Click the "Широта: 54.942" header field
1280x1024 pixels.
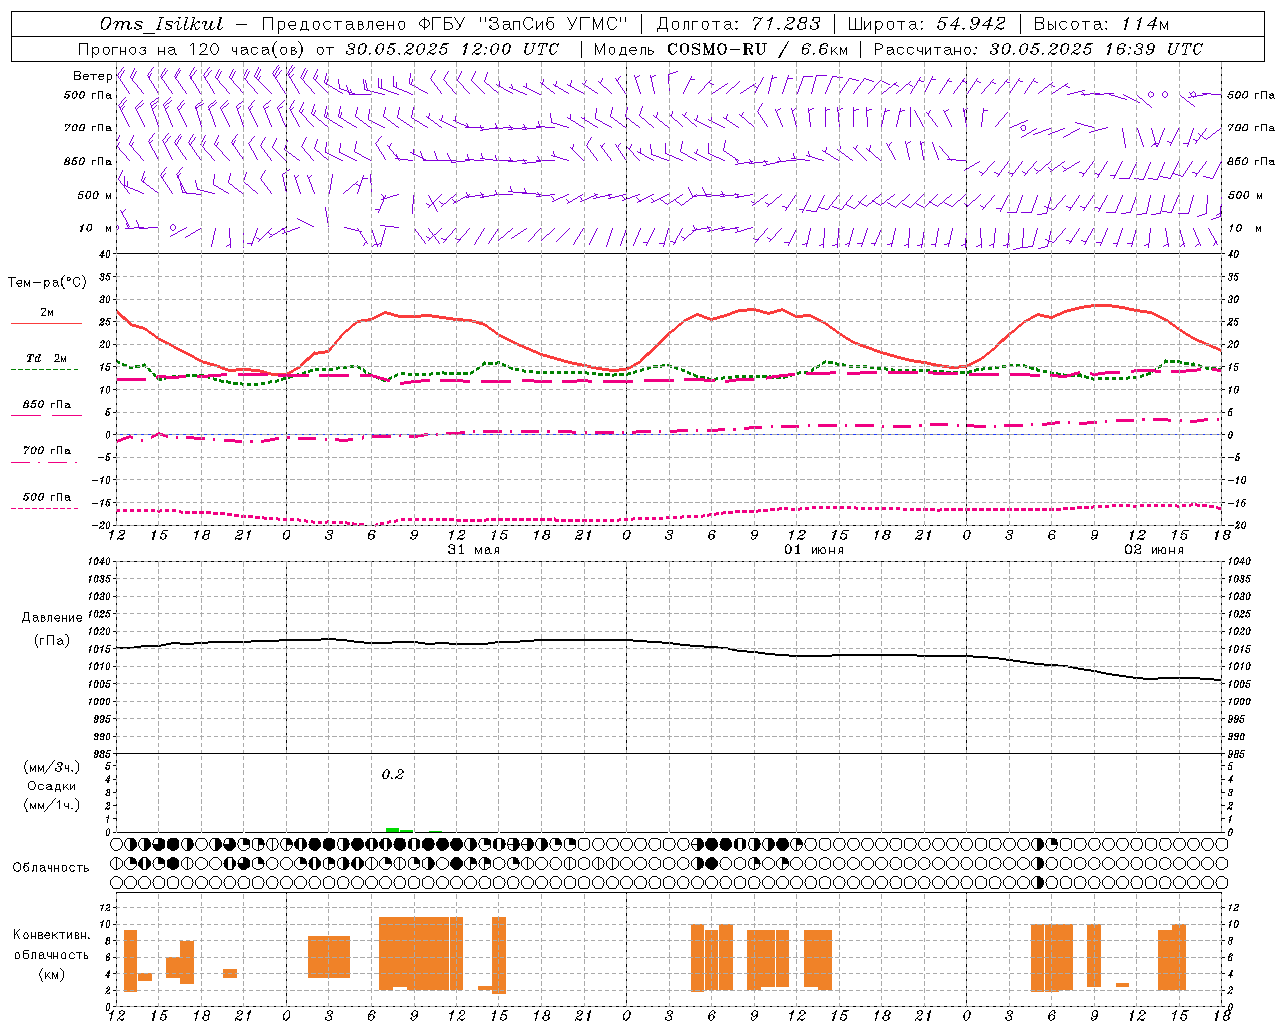(x=926, y=23)
